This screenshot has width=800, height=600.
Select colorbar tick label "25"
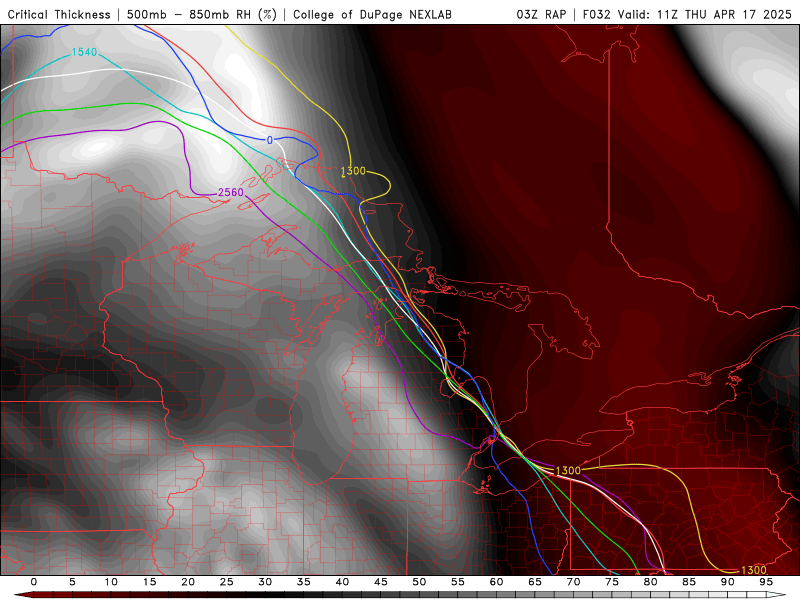(x=227, y=582)
